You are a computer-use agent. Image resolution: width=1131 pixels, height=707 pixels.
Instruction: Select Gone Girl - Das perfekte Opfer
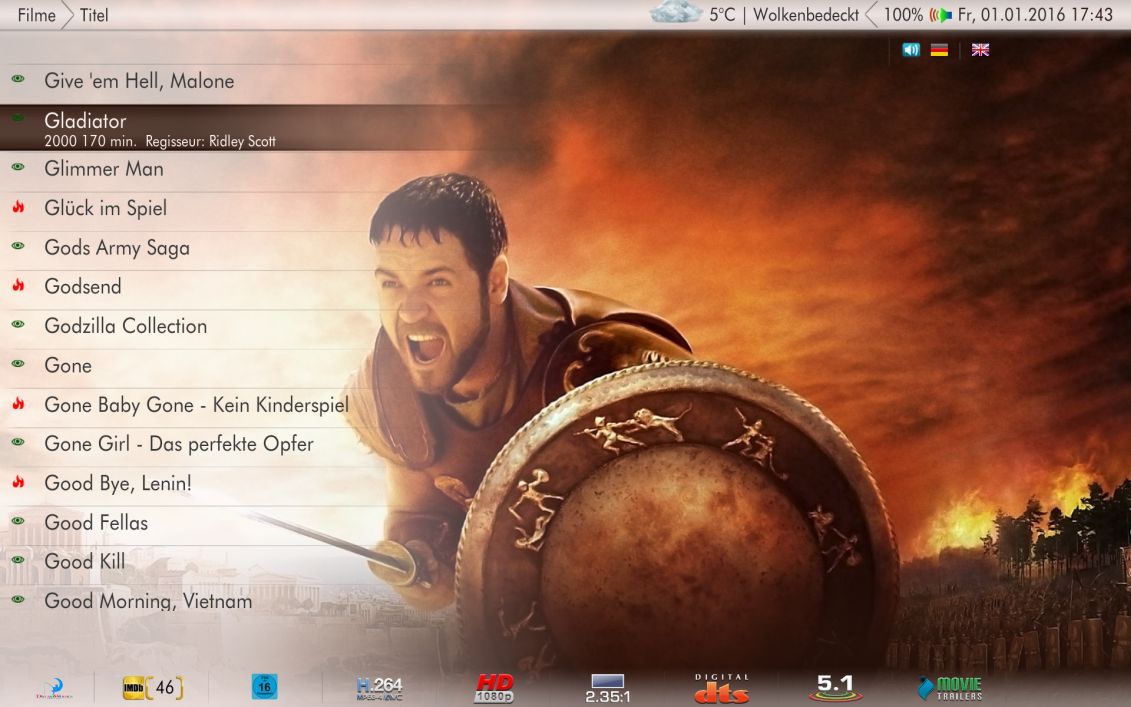tap(179, 444)
